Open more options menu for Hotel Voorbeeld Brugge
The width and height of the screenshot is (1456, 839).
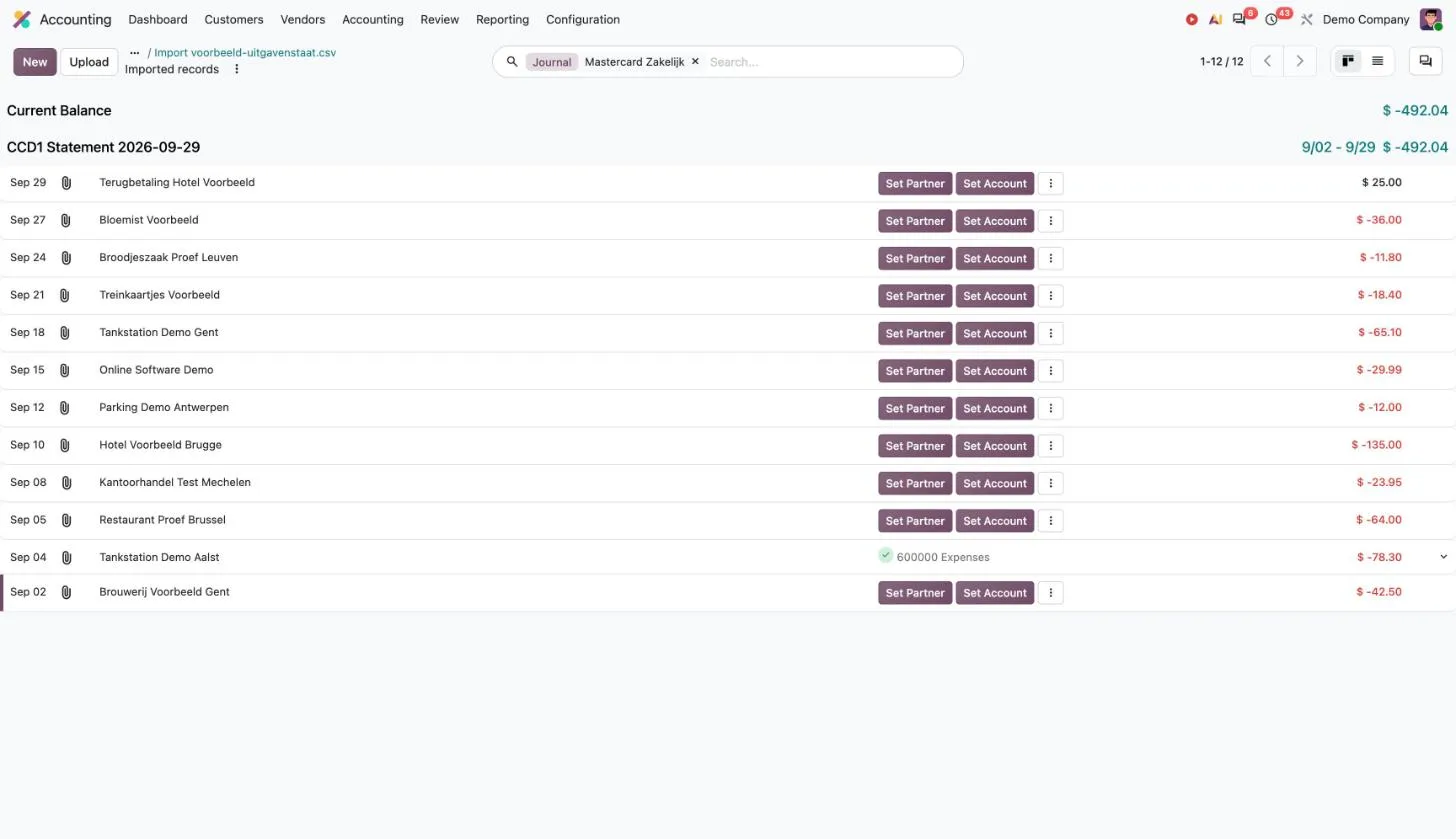point(1050,446)
